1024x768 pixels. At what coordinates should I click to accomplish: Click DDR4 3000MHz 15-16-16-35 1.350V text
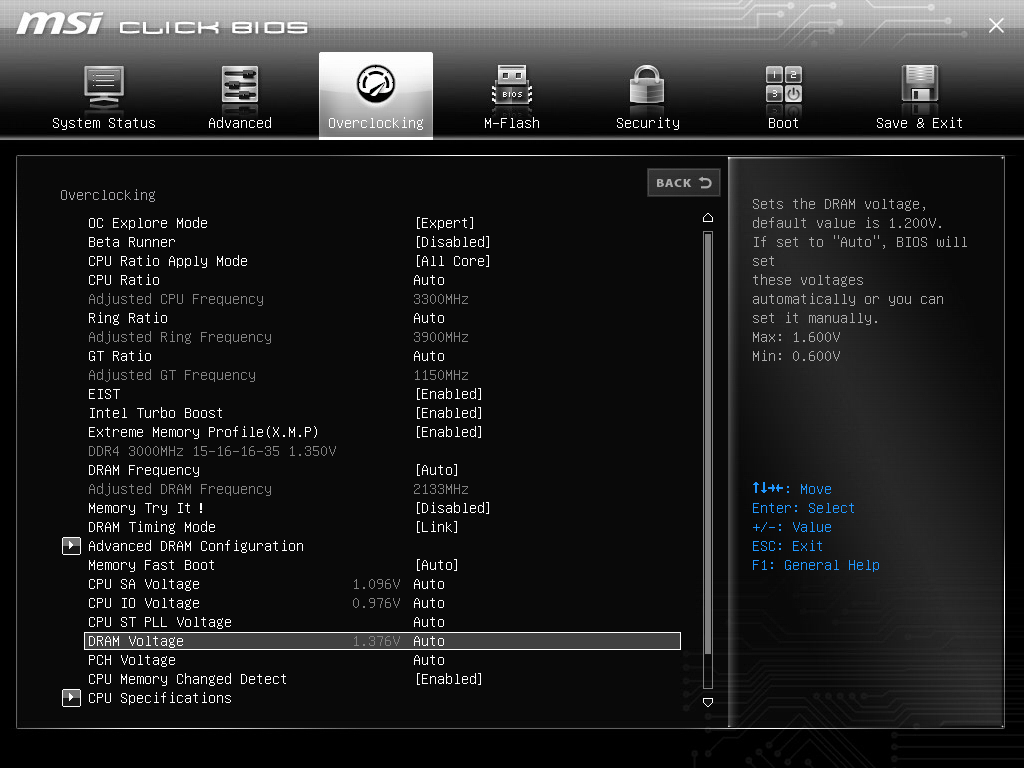pyautogui.click(x=212, y=451)
